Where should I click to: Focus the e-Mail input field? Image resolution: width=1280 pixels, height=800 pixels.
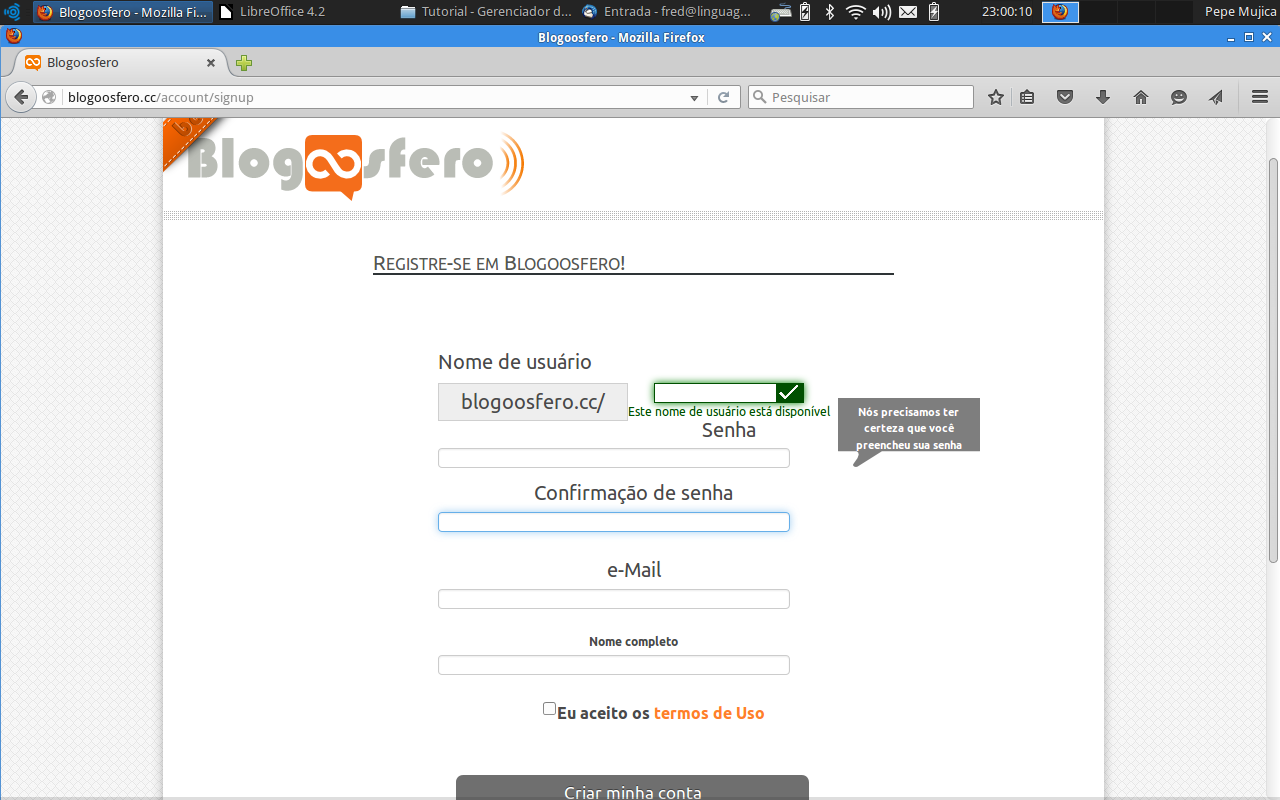pyautogui.click(x=613, y=599)
